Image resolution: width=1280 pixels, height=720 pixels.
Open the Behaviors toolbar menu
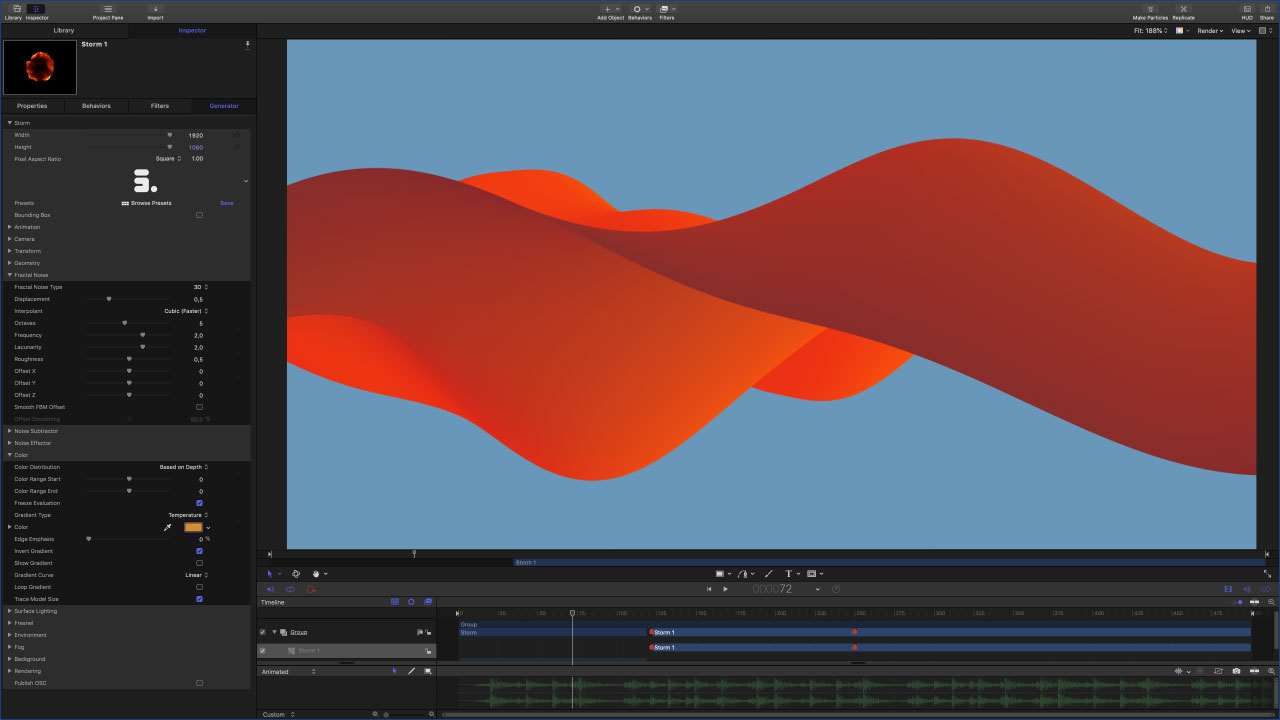[x=639, y=11]
